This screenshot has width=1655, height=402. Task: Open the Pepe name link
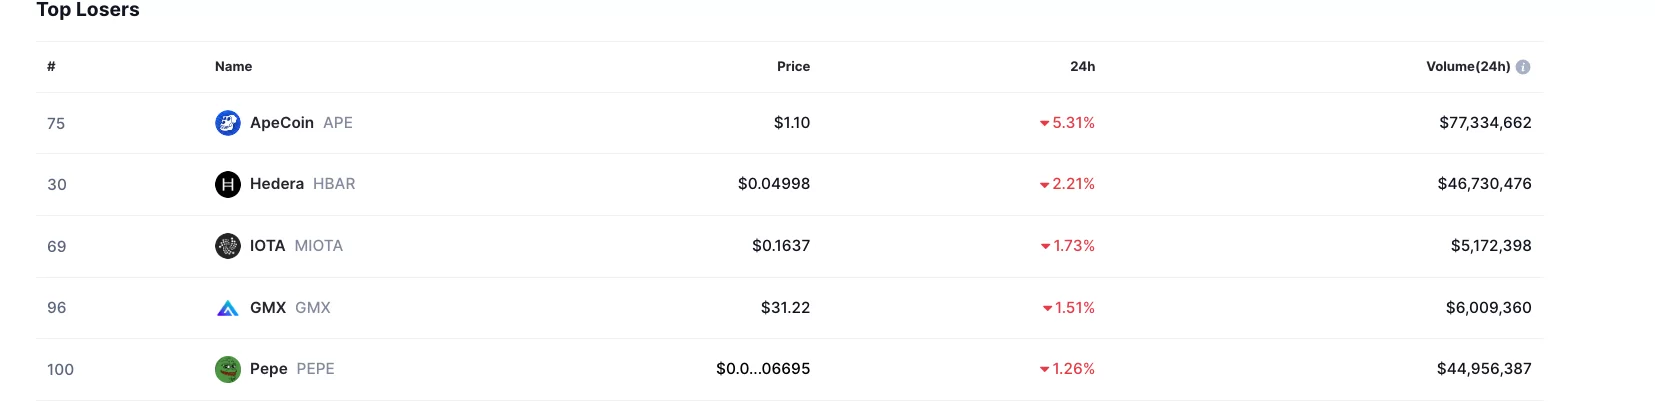[x=269, y=369]
